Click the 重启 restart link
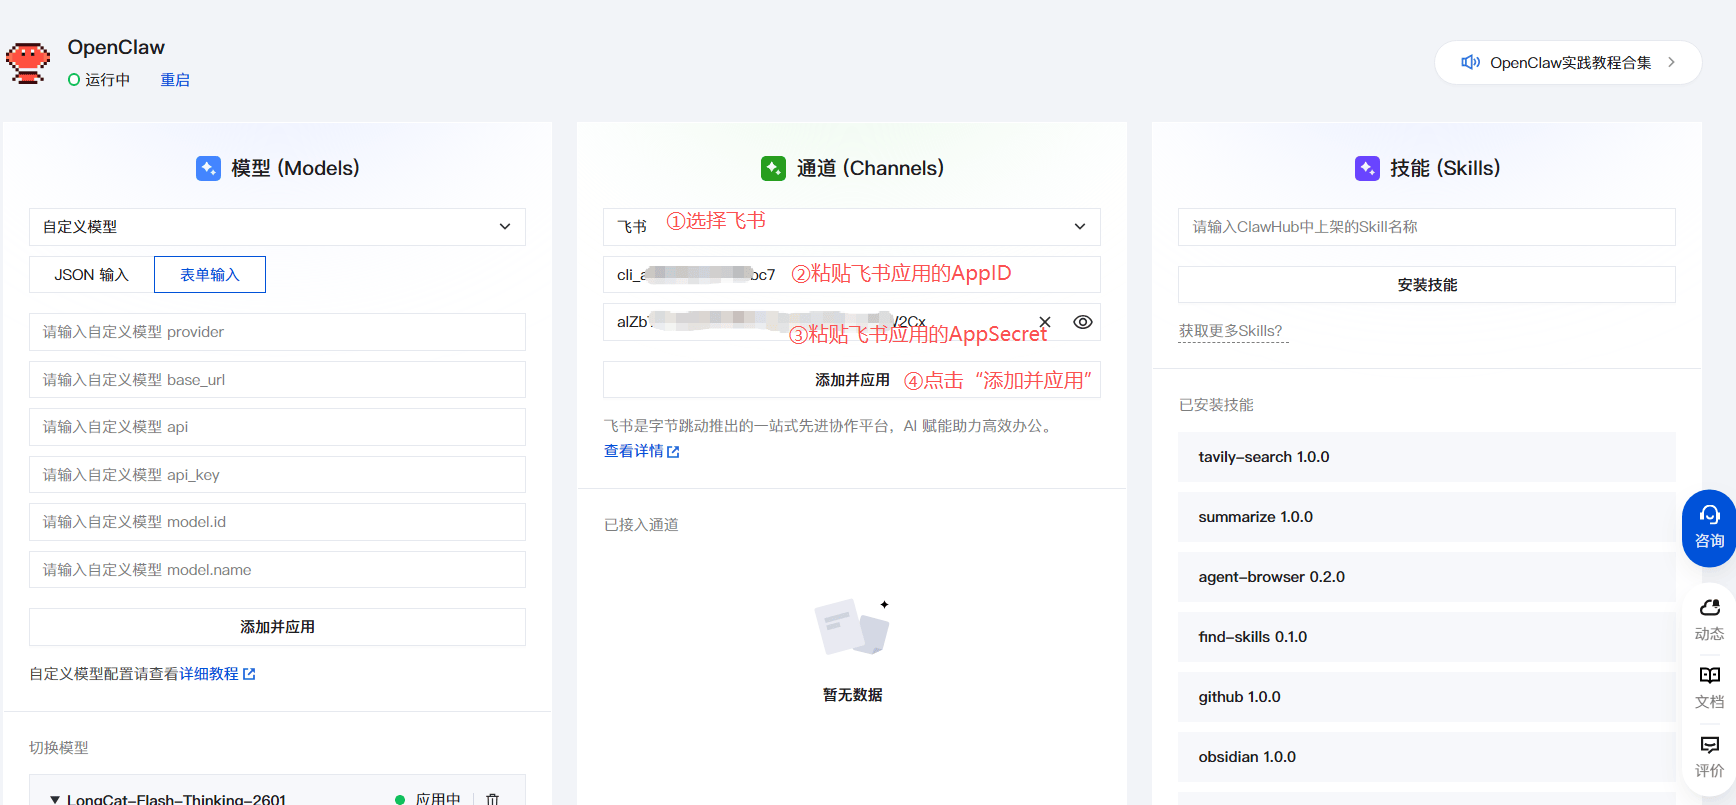The image size is (1736, 805). coord(175,80)
